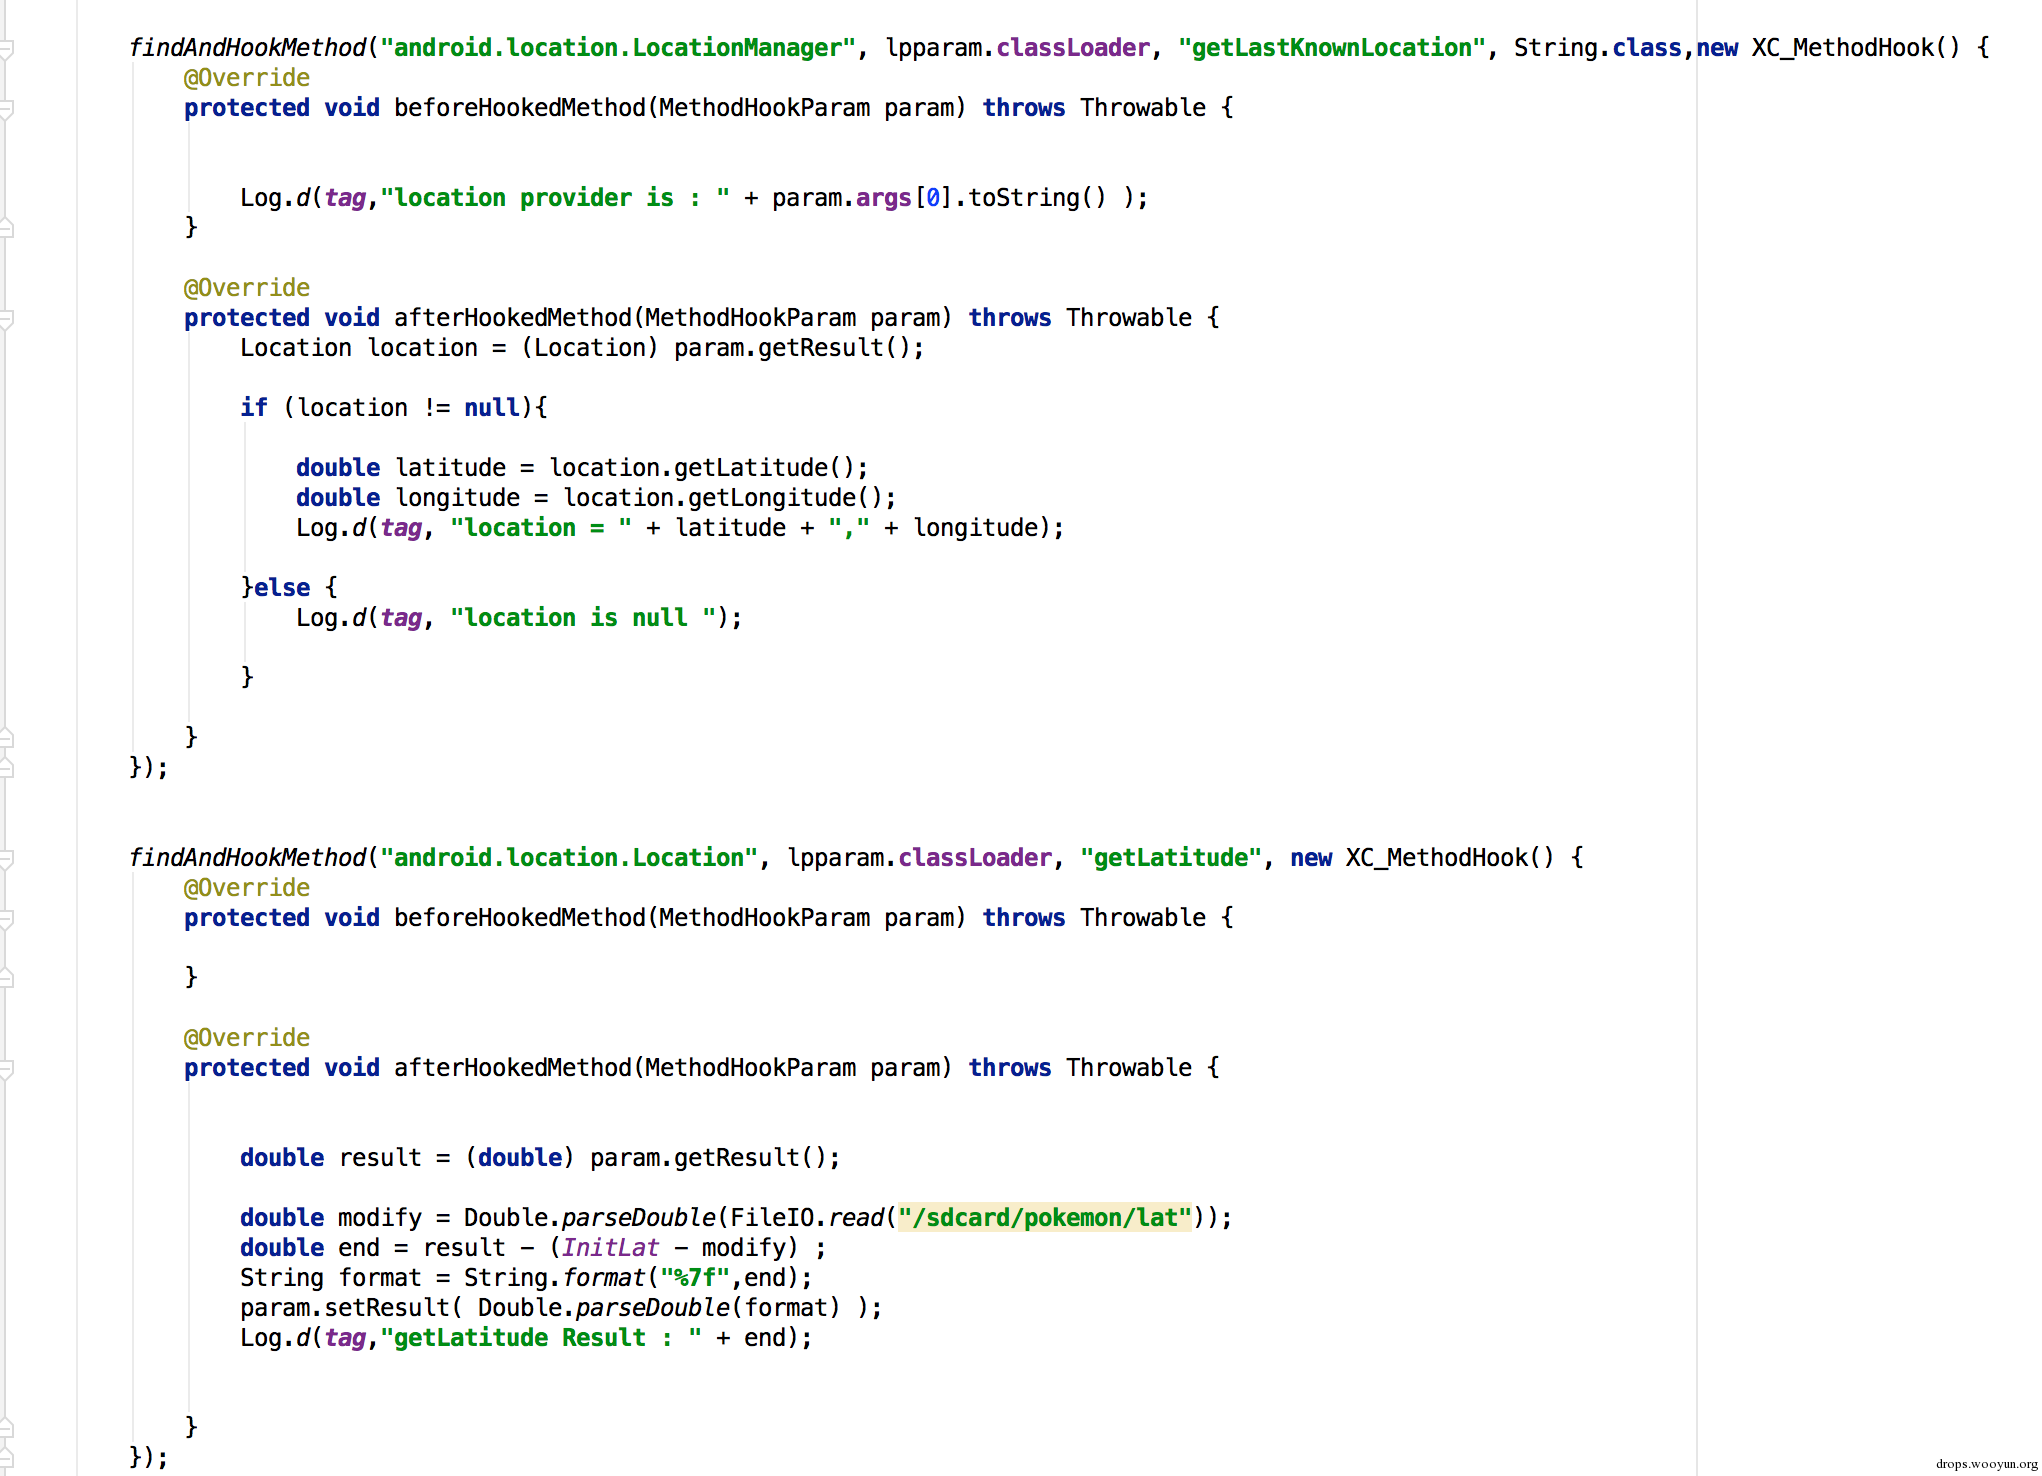Click the "getLastKnownLocation" string literal

(x=1332, y=48)
